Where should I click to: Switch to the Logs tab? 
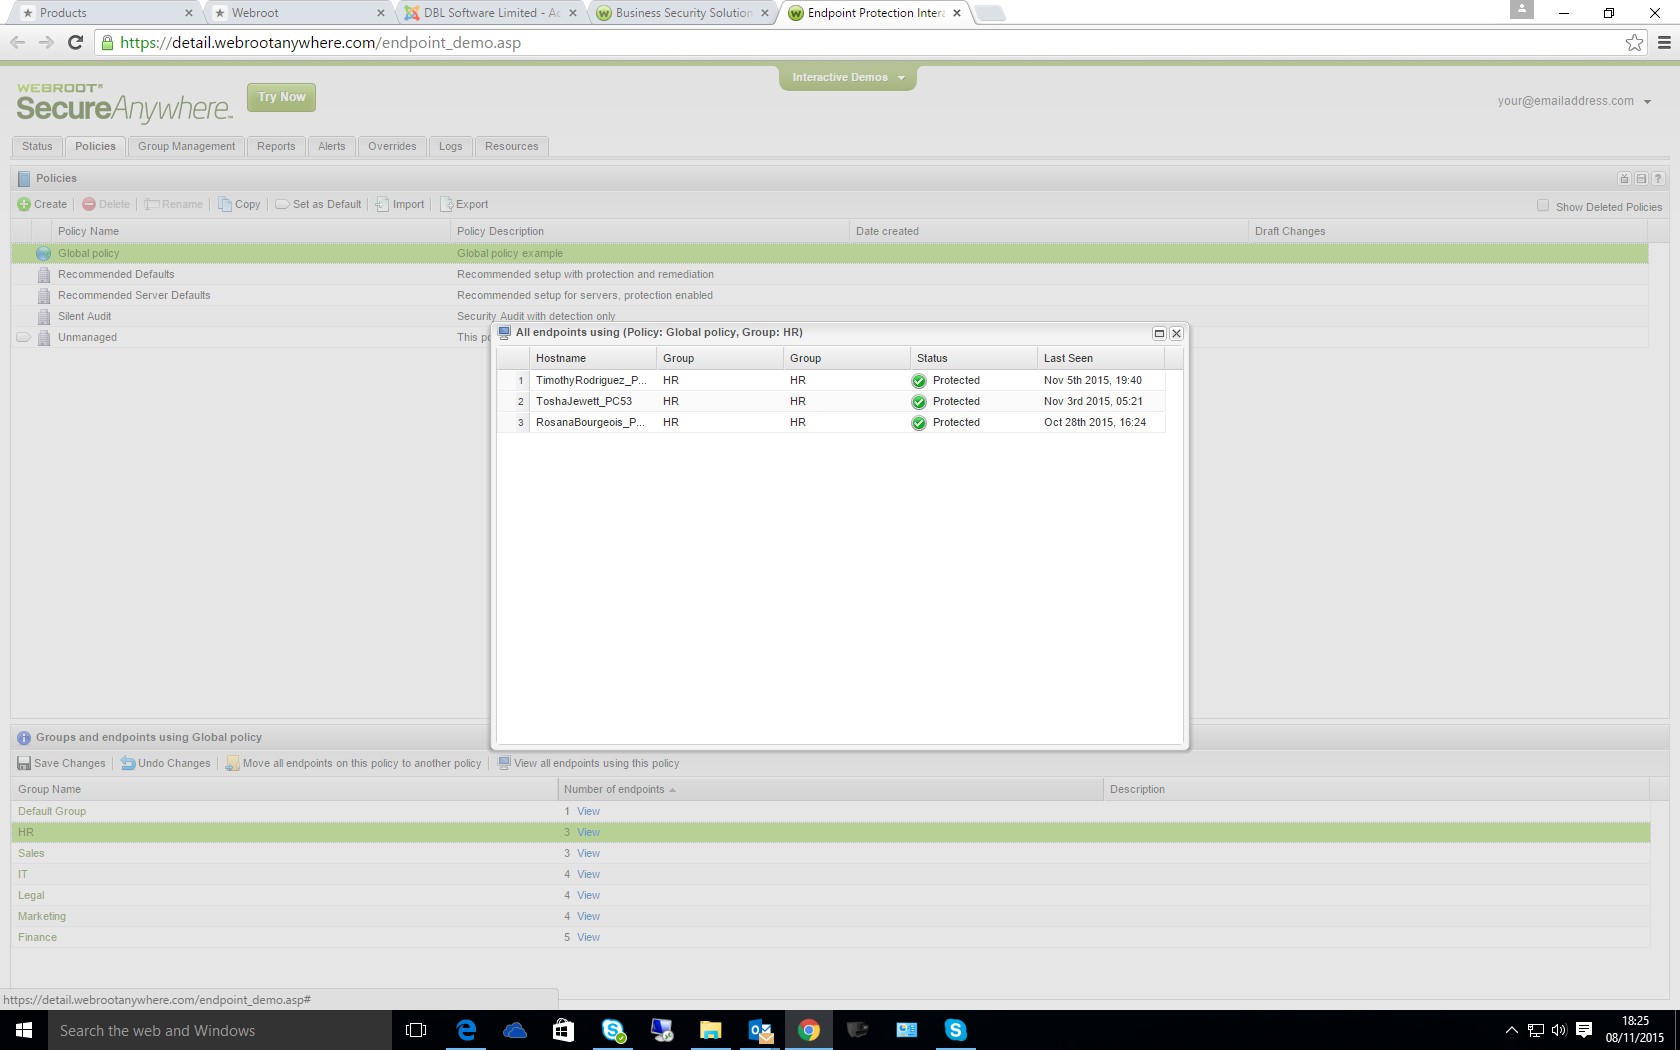tap(450, 147)
